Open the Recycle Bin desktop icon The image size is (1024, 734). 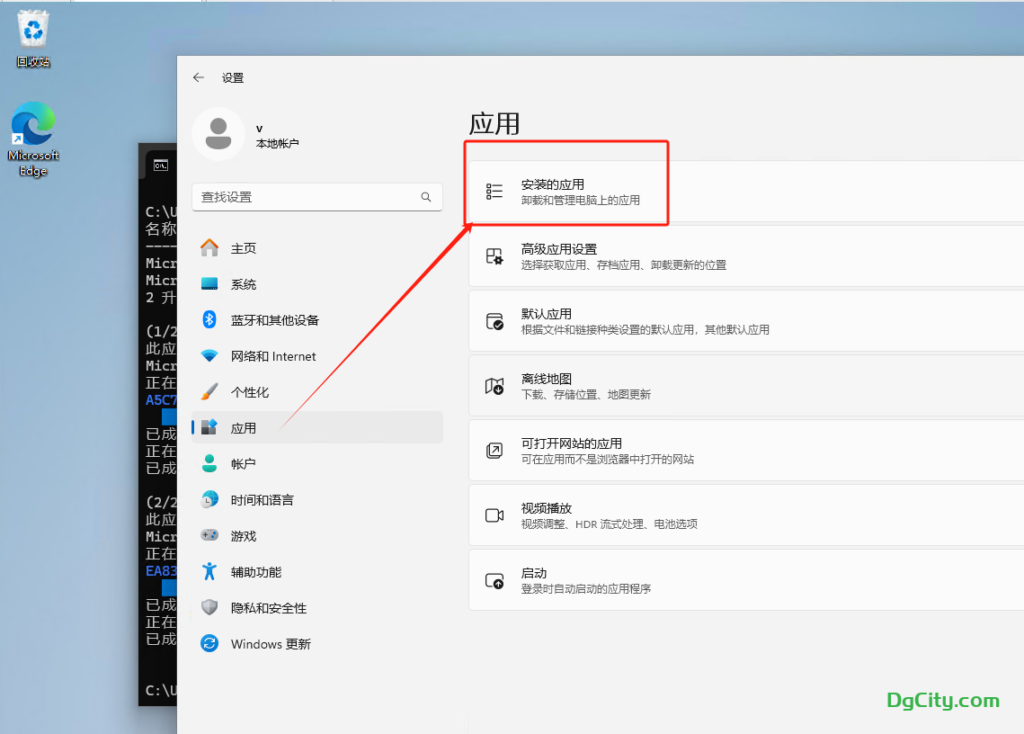[x=33, y=31]
